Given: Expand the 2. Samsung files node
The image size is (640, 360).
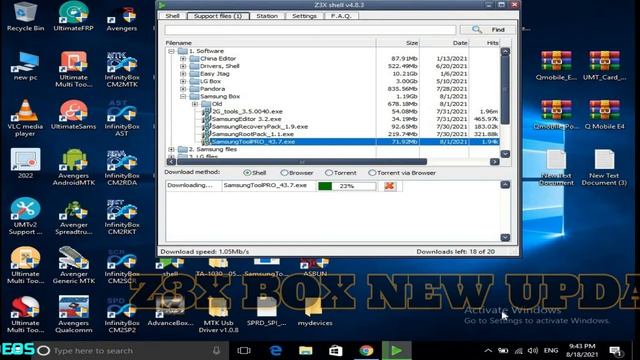Looking at the screenshot, I should 171,149.
